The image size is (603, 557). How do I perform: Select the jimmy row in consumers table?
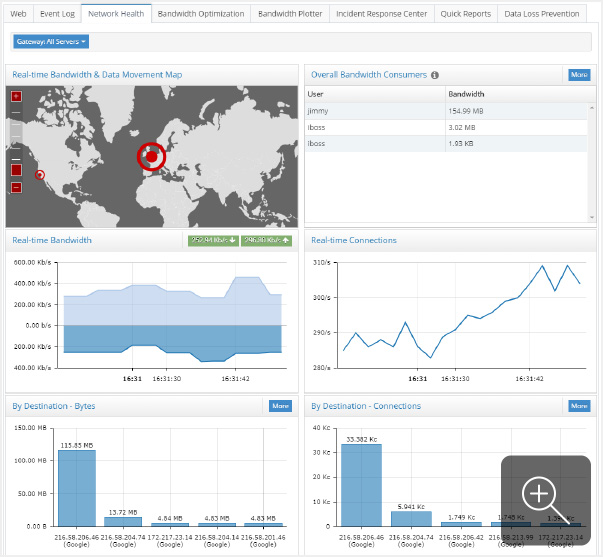pos(446,111)
